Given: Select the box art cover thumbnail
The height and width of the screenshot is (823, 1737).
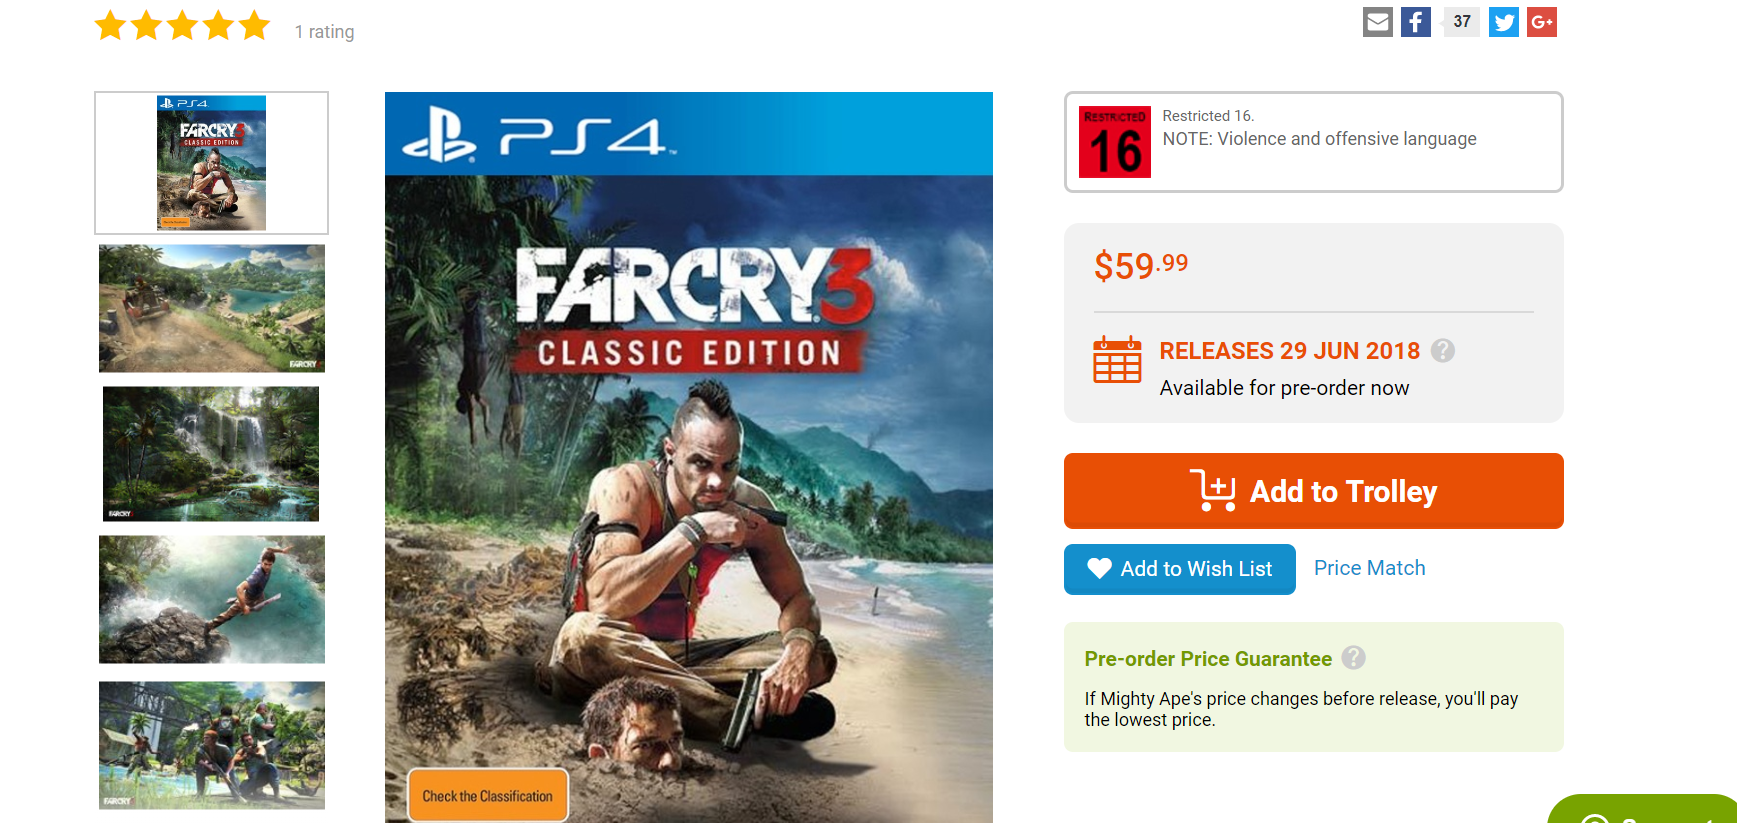Looking at the screenshot, I should point(211,163).
